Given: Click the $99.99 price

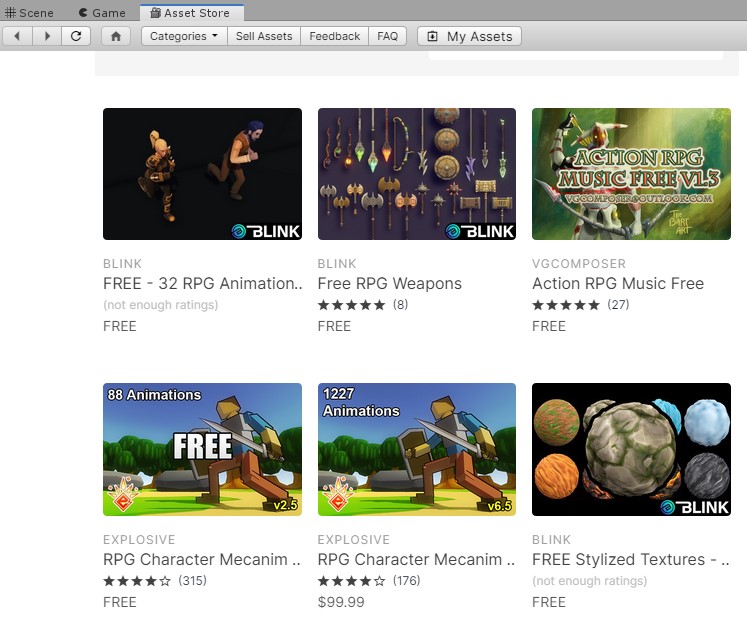Looking at the screenshot, I should (x=341, y=602).
